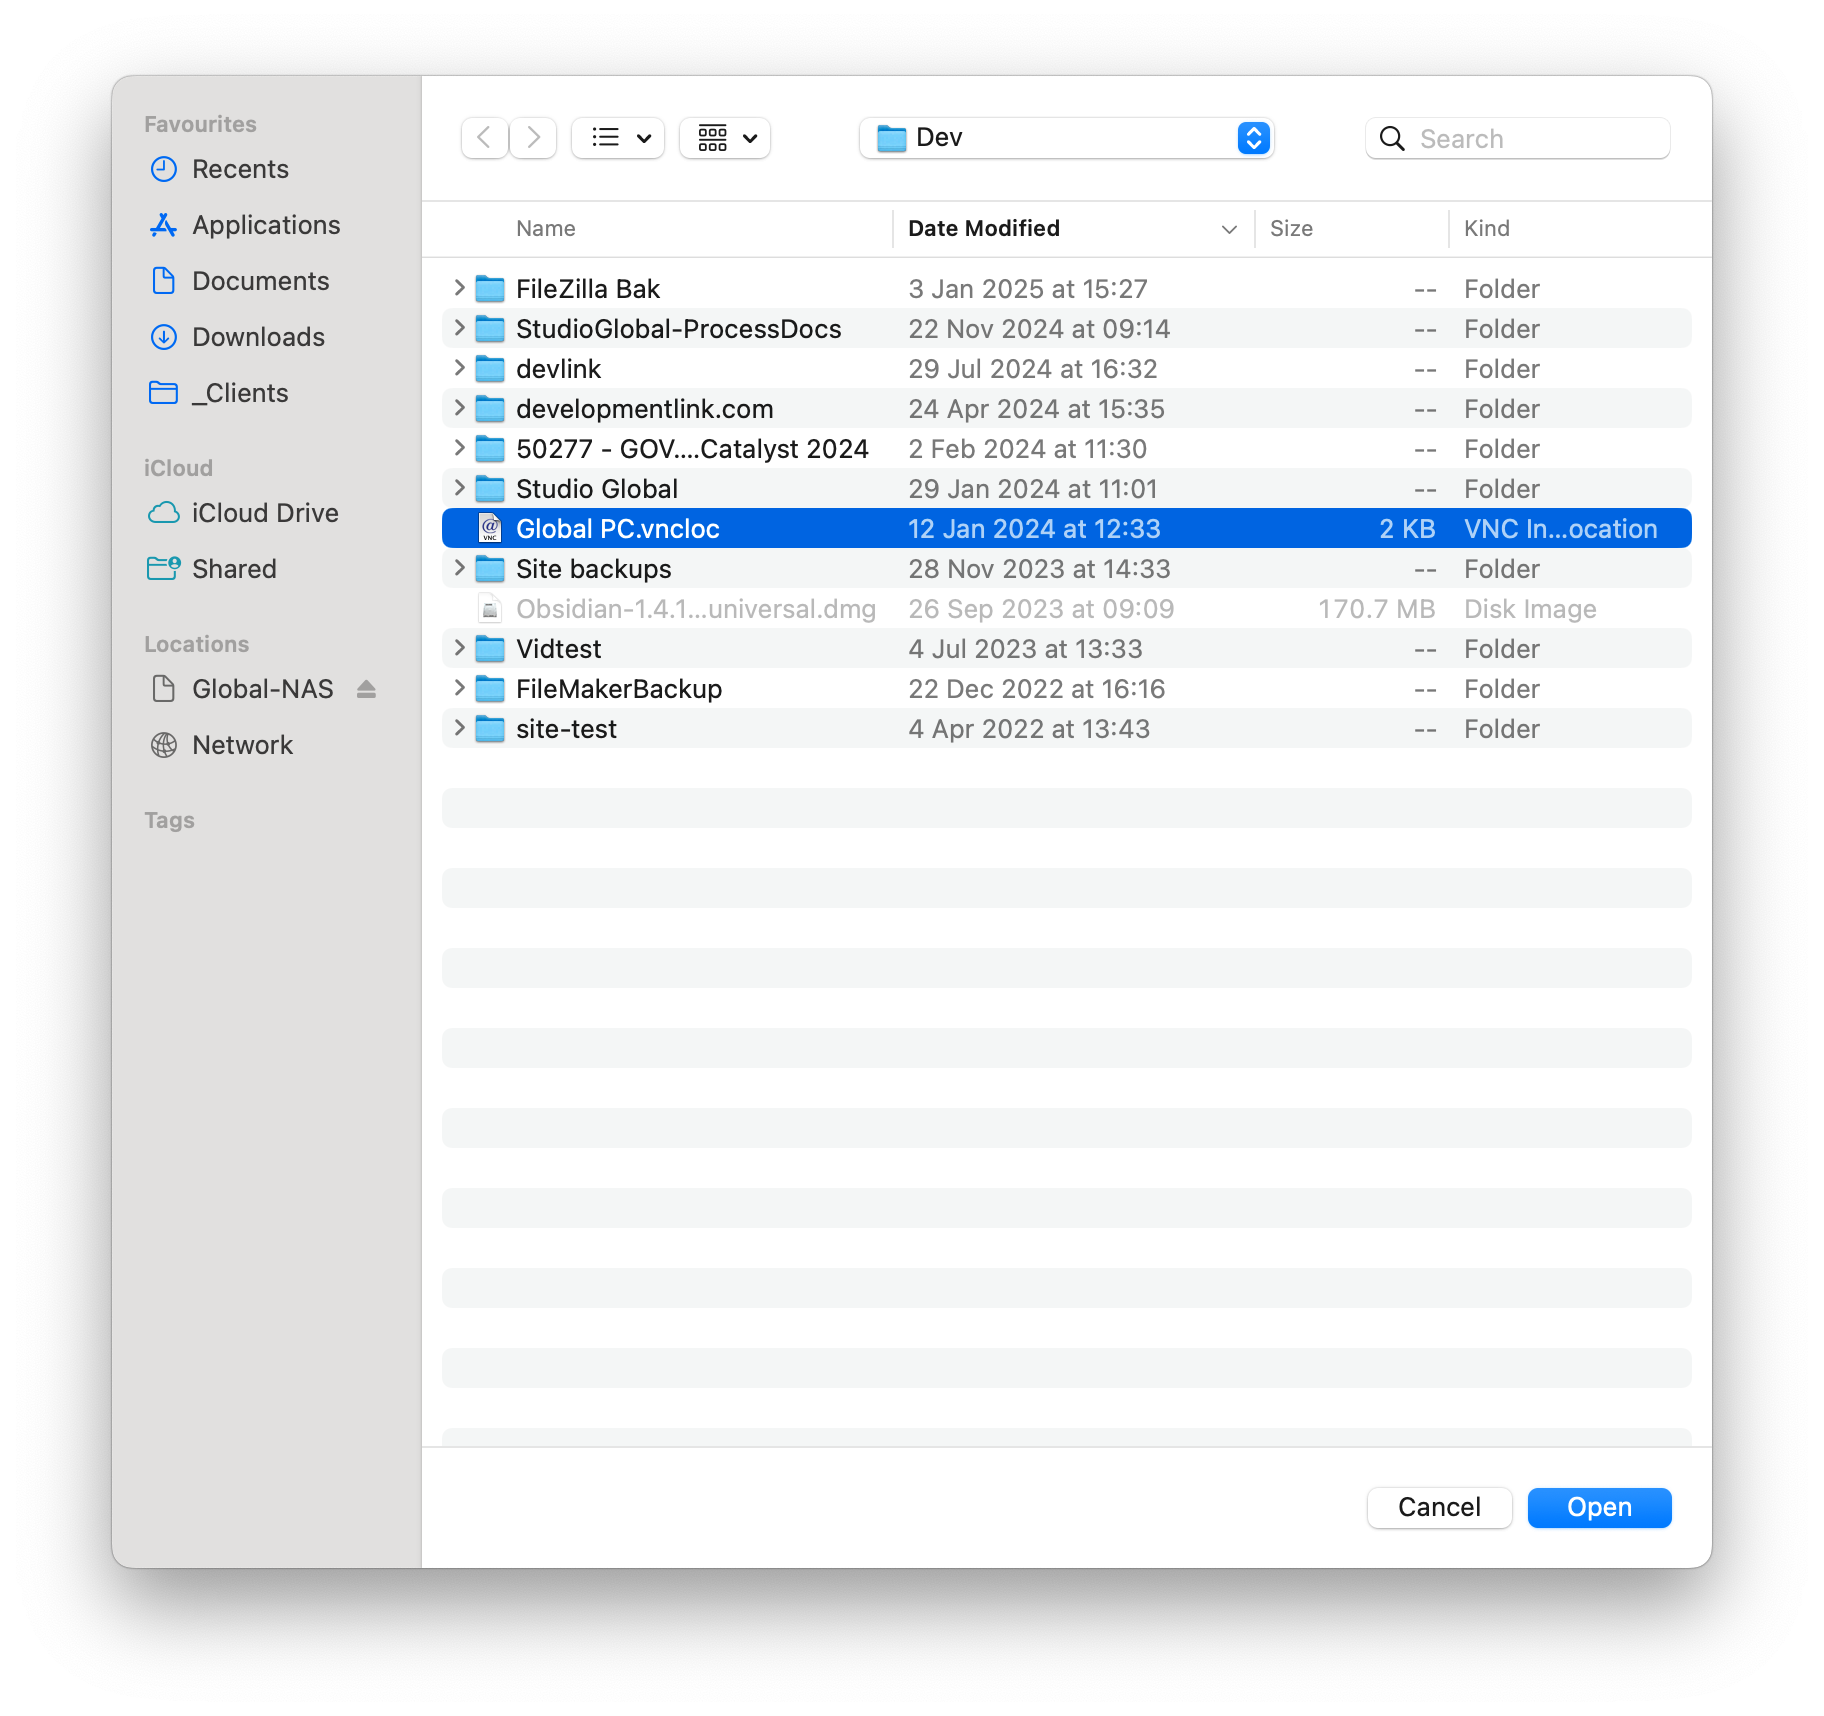Click the Locations section header
This screenshot has height=1716, width=1824.
(x=196, y=644)
